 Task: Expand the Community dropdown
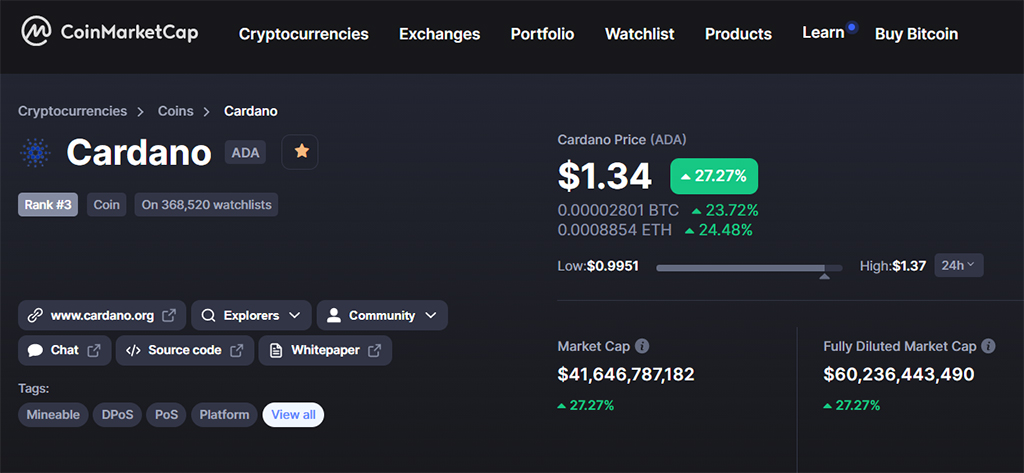tap(382, 316)
